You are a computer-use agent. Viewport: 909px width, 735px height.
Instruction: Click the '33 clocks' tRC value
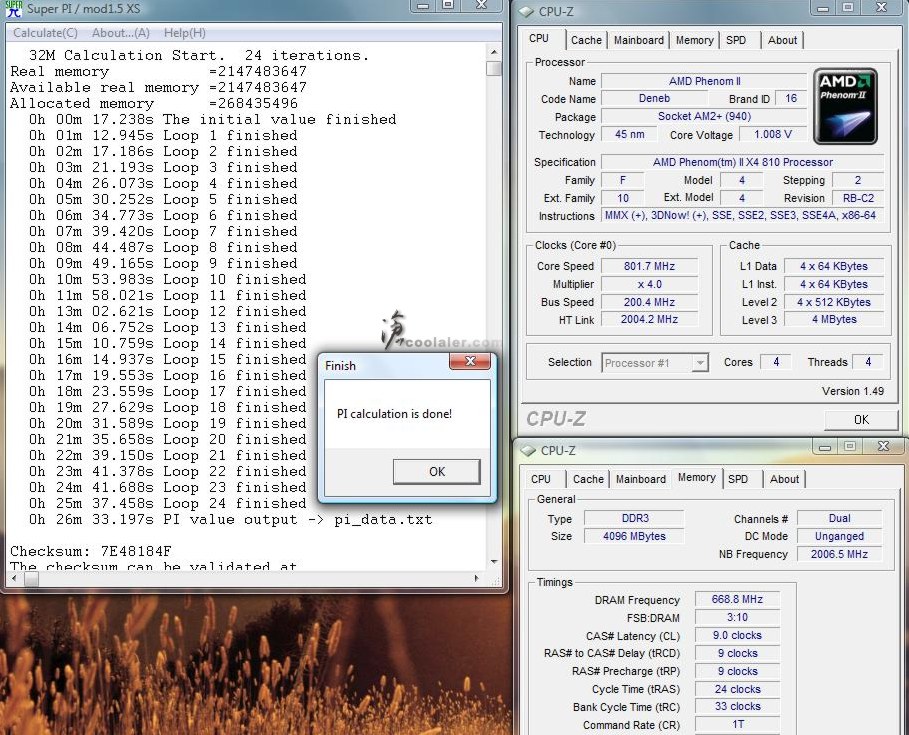[x=737, y=707]
